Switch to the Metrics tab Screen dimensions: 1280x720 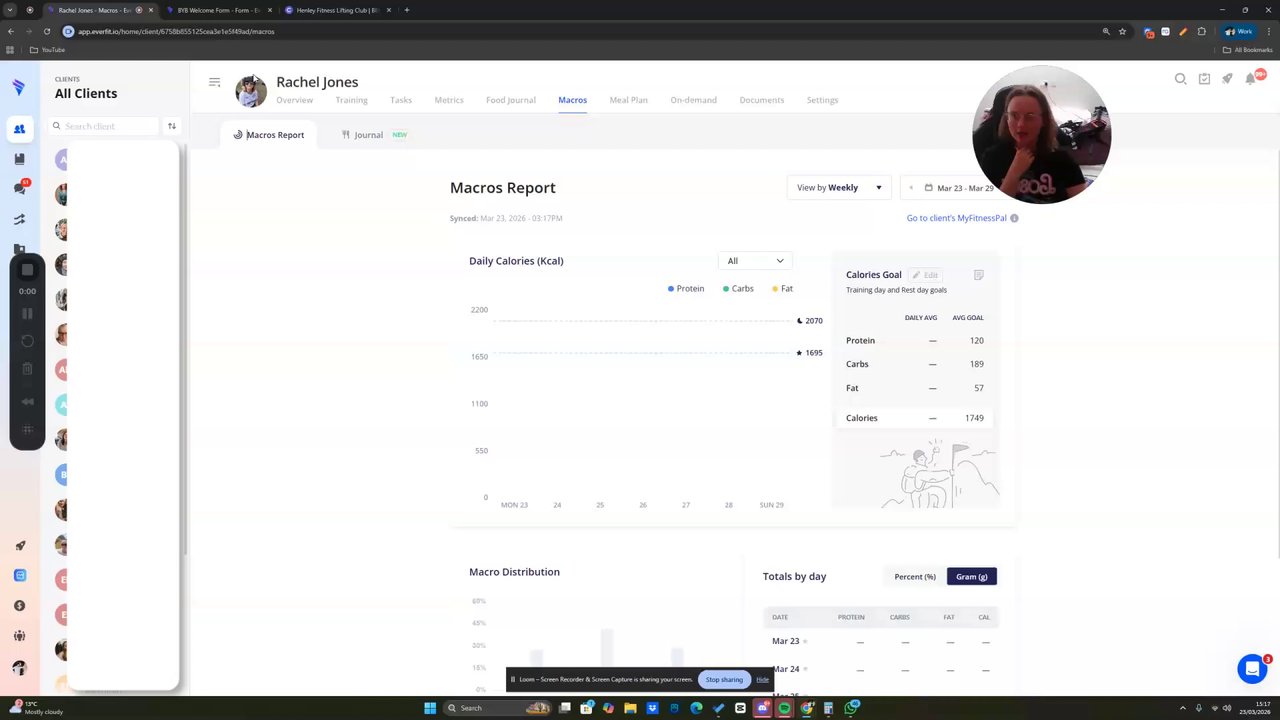(449, 100)
